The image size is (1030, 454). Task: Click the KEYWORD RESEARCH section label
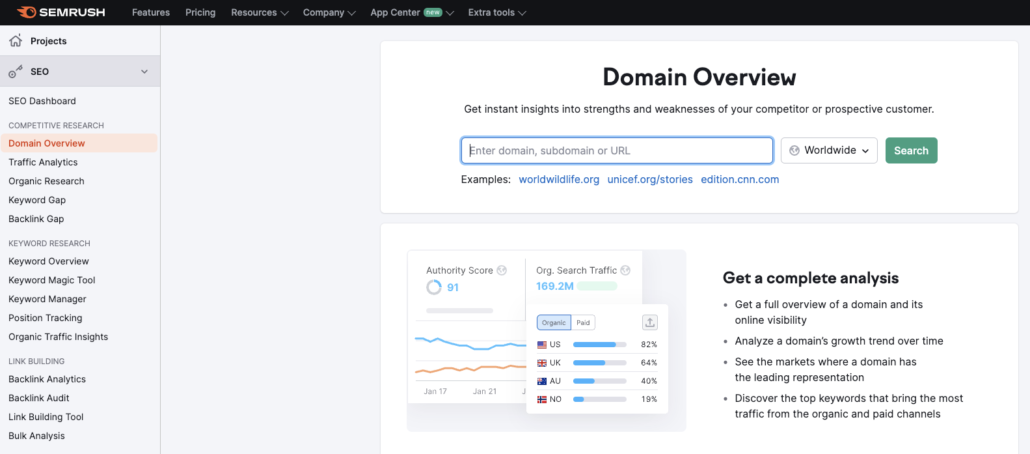(x=49, y=243)
